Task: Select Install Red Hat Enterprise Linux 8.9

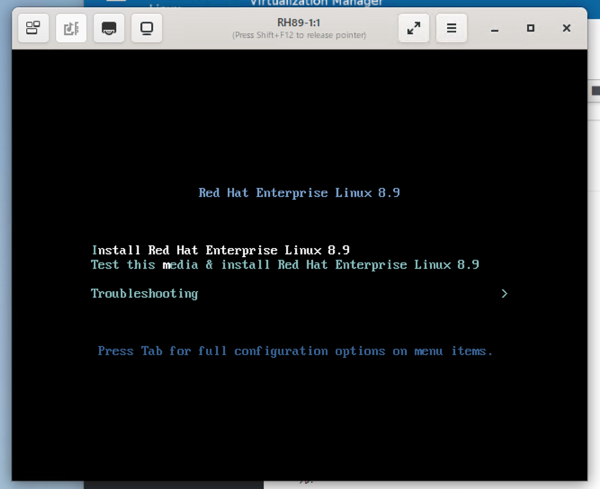Action: tap(221, 250)
